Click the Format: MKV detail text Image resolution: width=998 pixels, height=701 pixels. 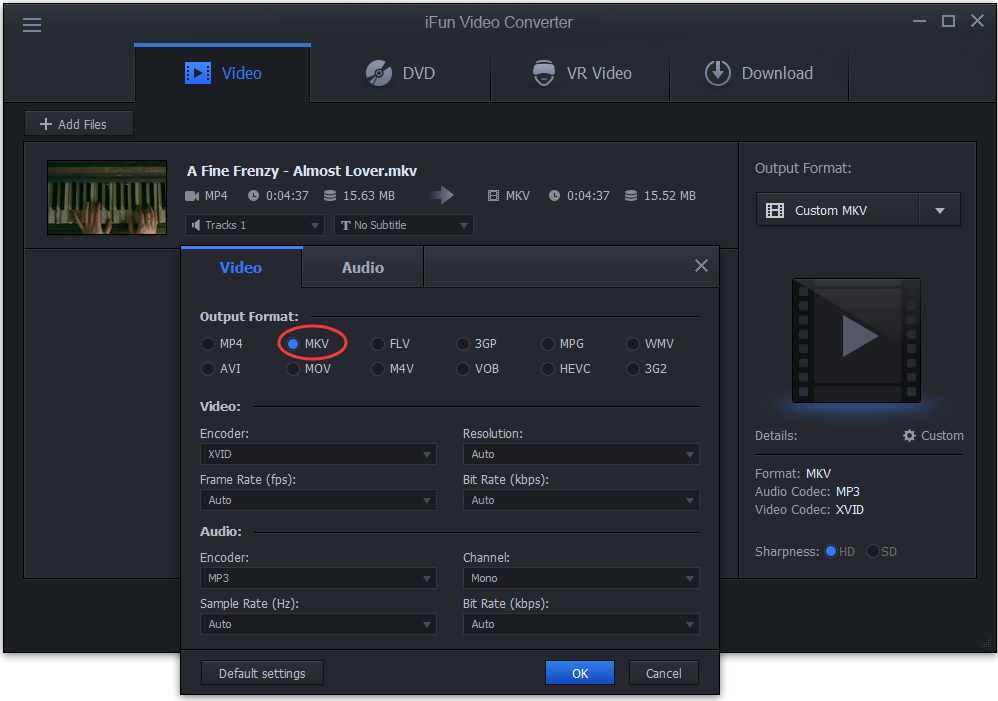793,474
